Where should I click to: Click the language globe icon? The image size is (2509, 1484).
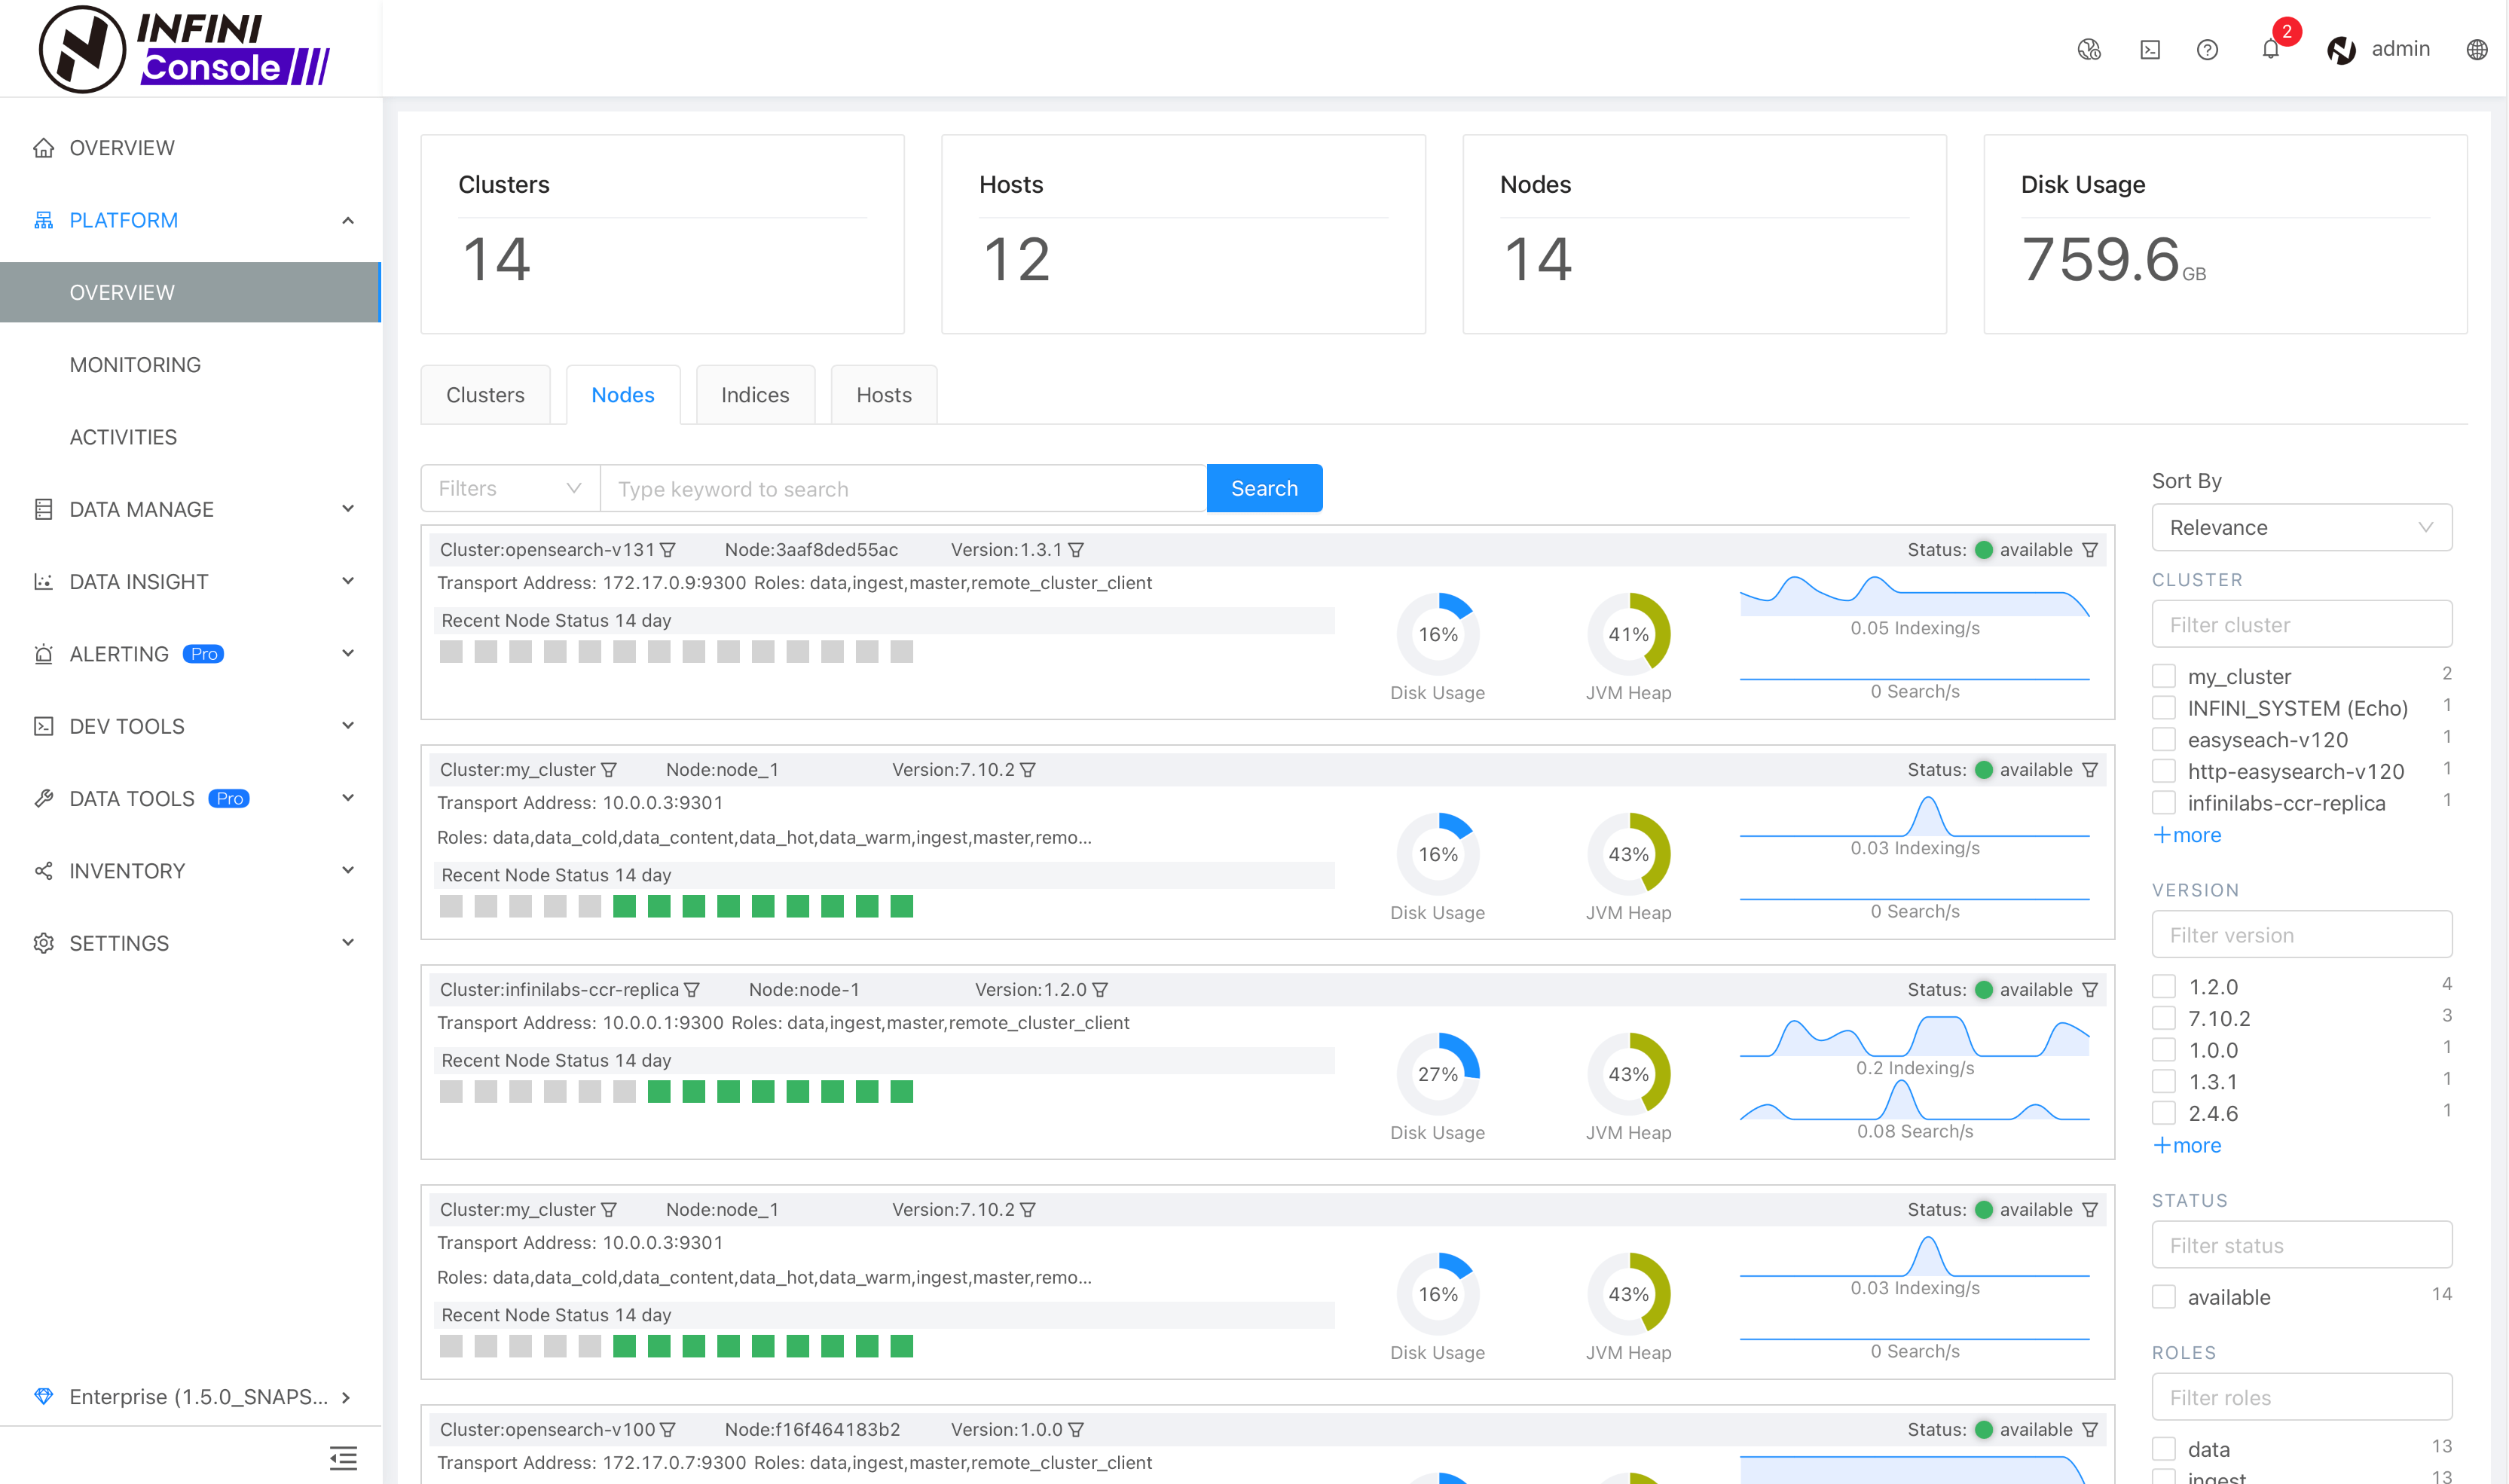2476,49
